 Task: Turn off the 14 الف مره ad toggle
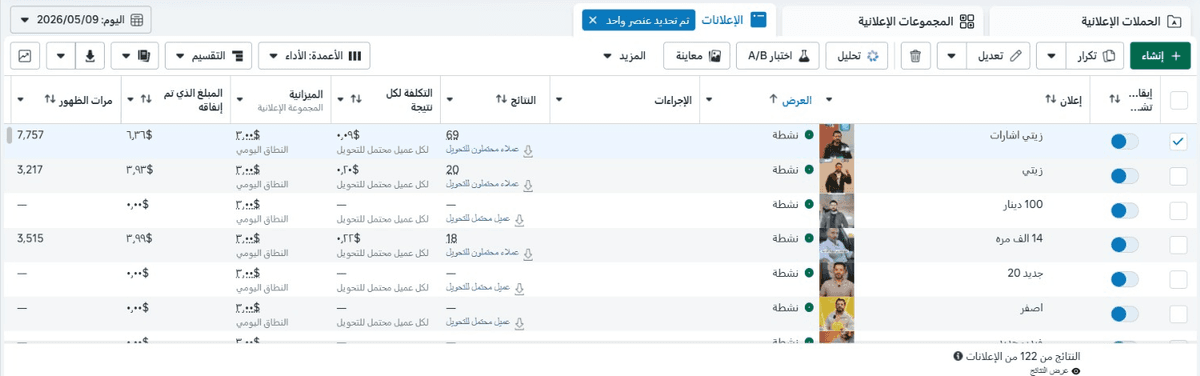(1125, 244)
